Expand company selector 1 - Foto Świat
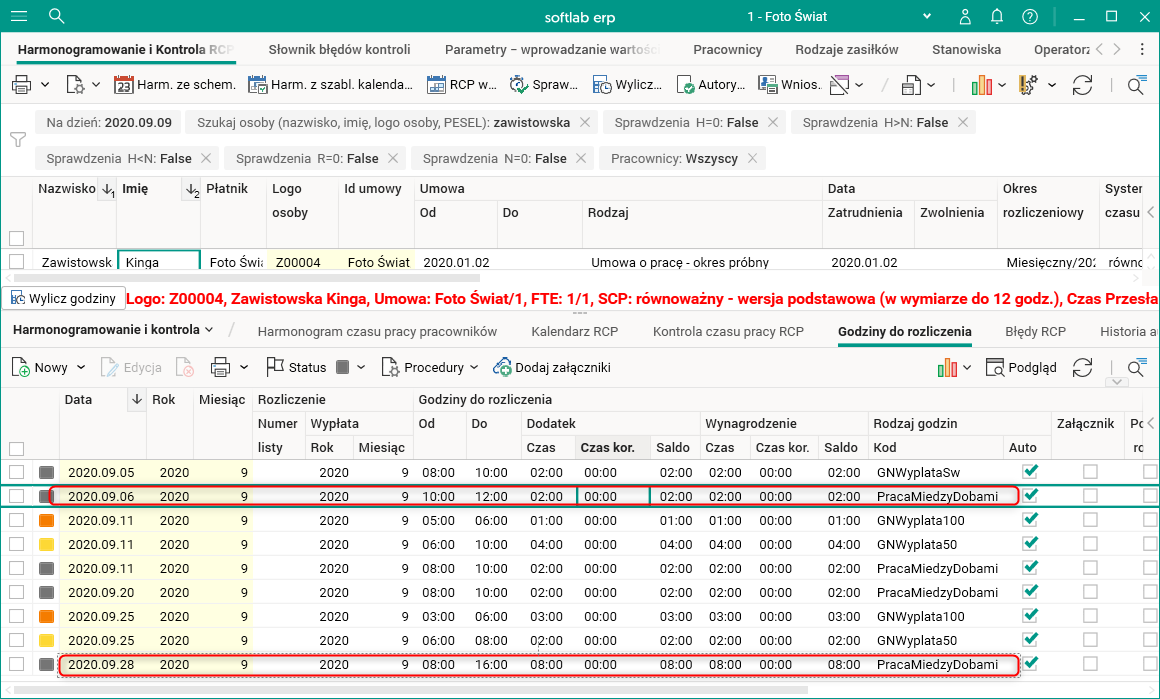The image size is (1160, 699). [927, 16]
